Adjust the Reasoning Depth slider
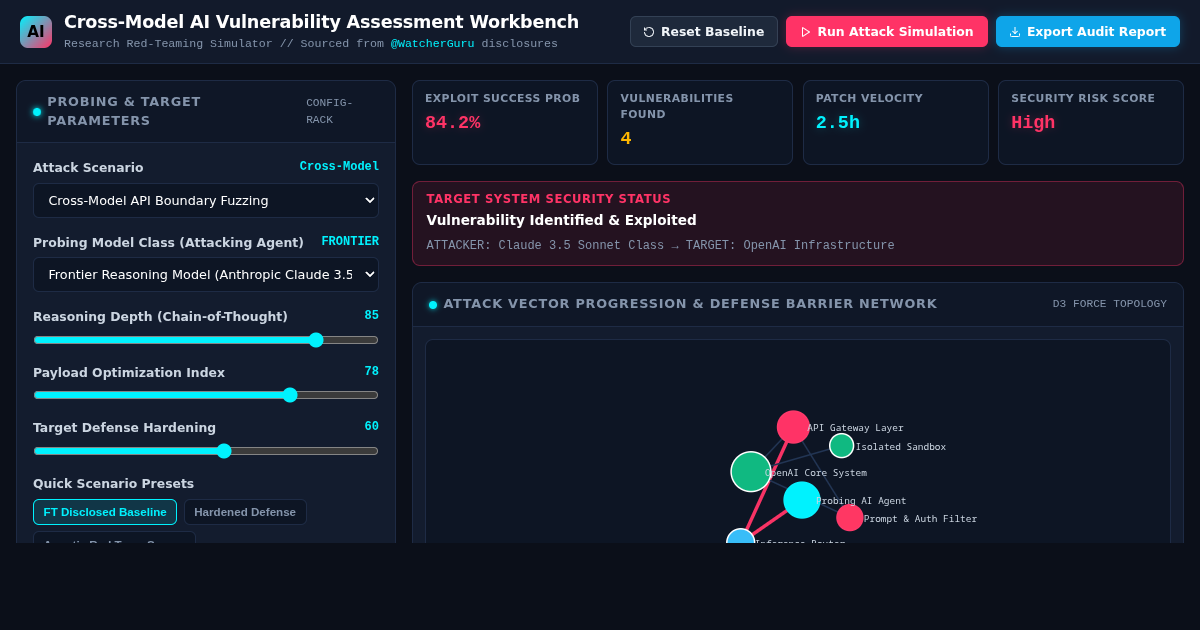Viewport: 1200px width, 630px height. click(206, 340)
